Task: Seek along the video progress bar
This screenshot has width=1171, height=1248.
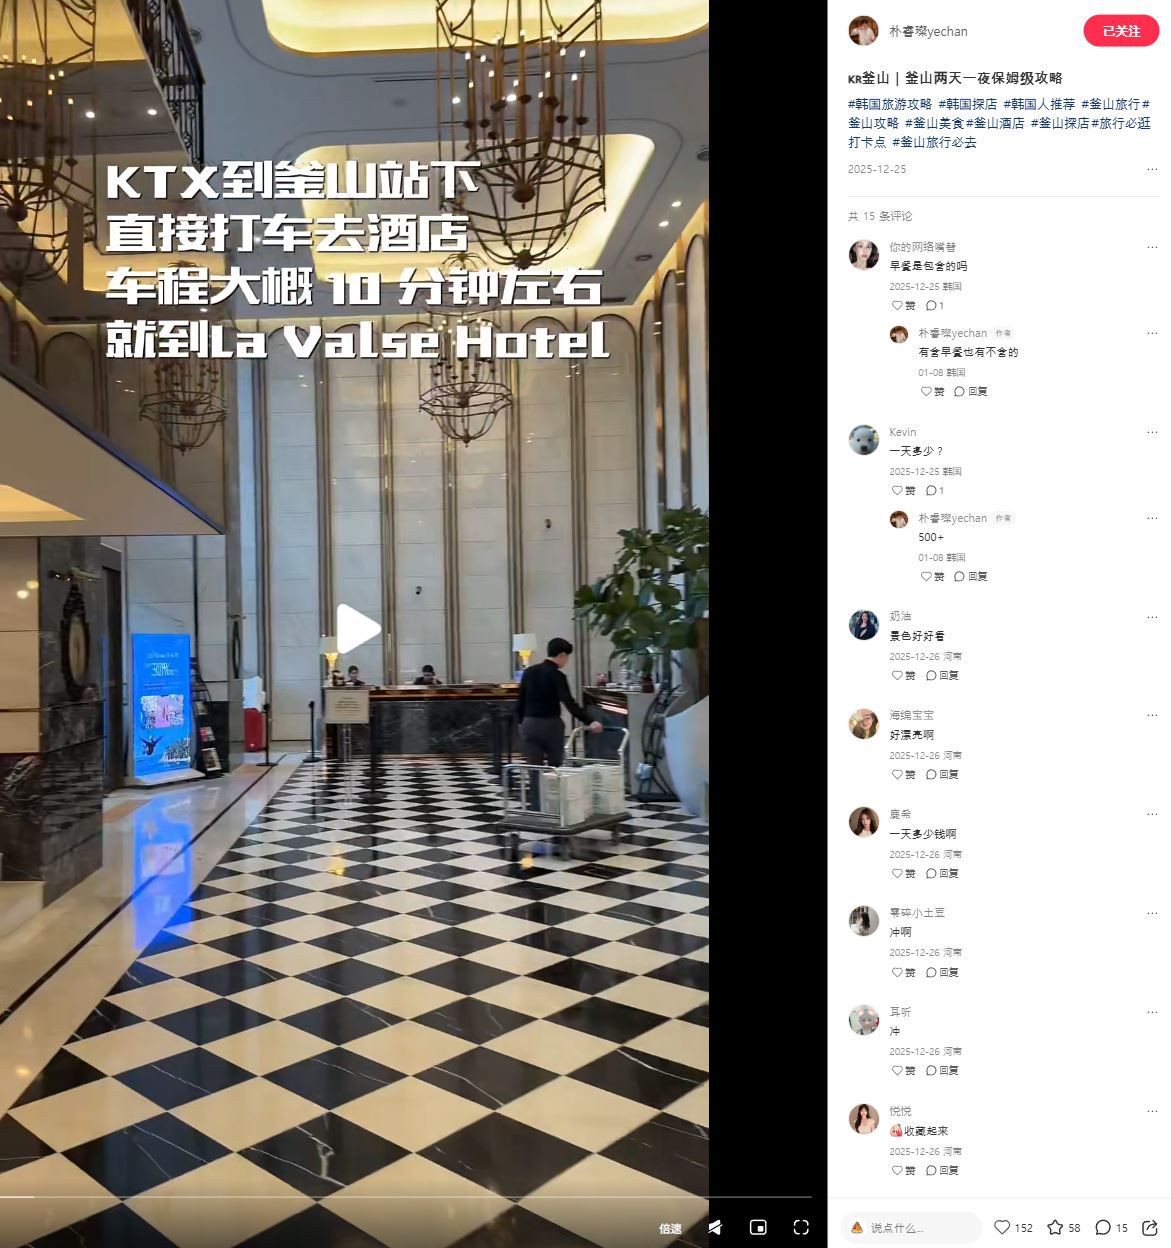Action: pos(405,1196)
